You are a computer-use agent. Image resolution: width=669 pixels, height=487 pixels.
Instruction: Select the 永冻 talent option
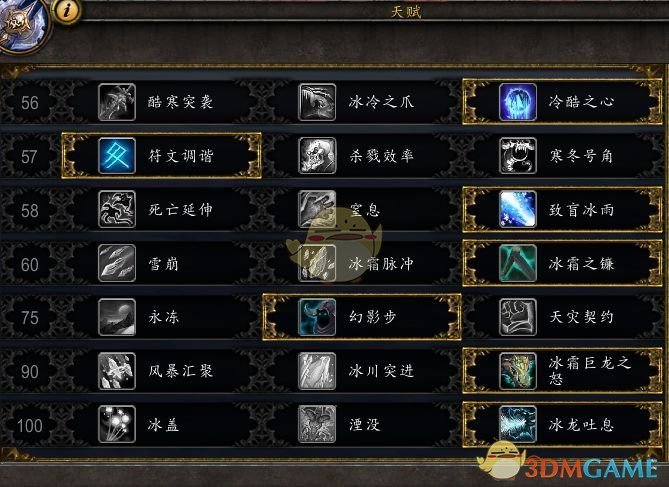[162, 317]
